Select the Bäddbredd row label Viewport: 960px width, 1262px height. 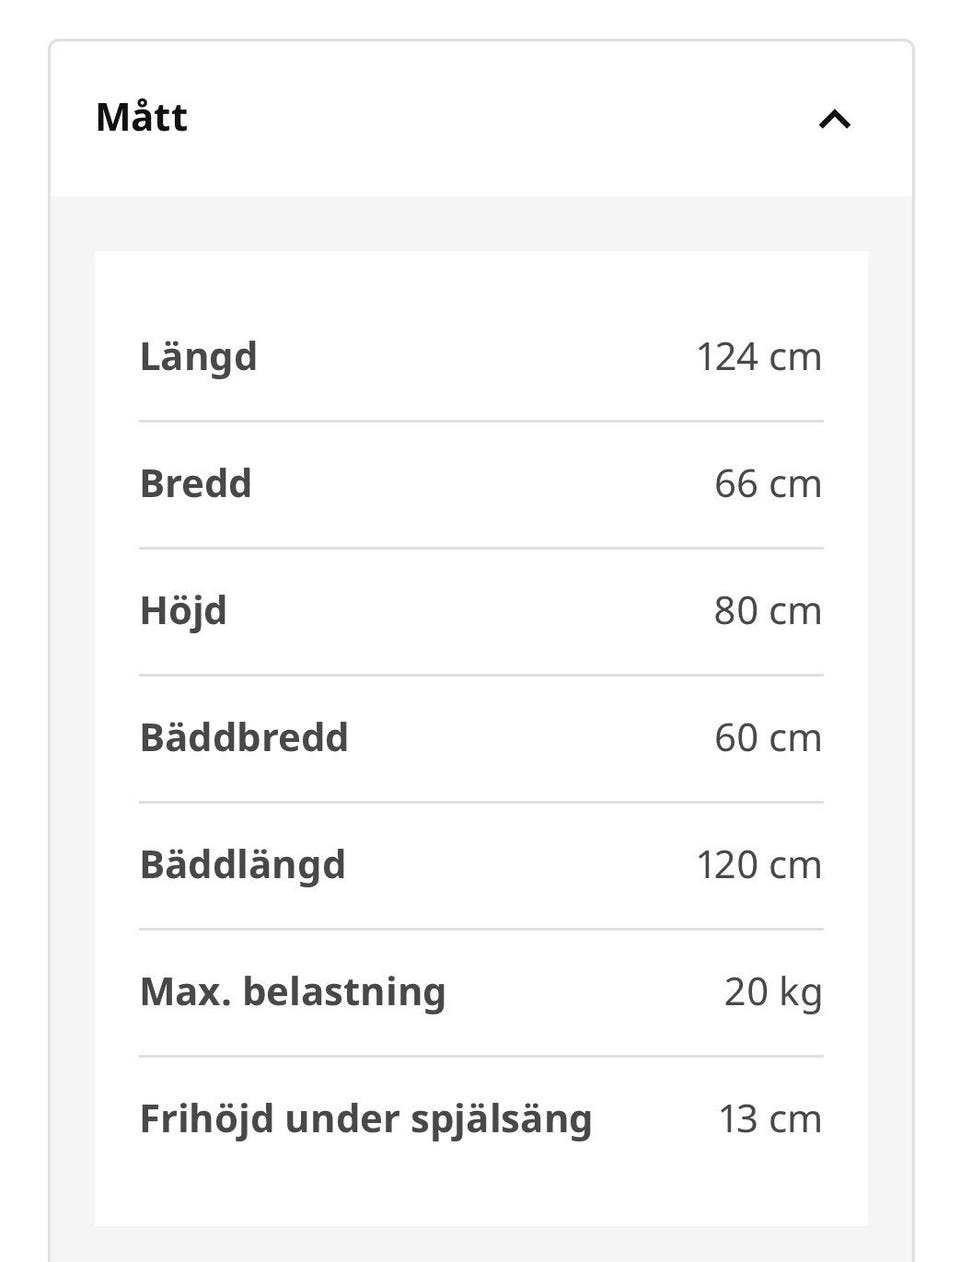pyautogui.click(x=244, y=738)
